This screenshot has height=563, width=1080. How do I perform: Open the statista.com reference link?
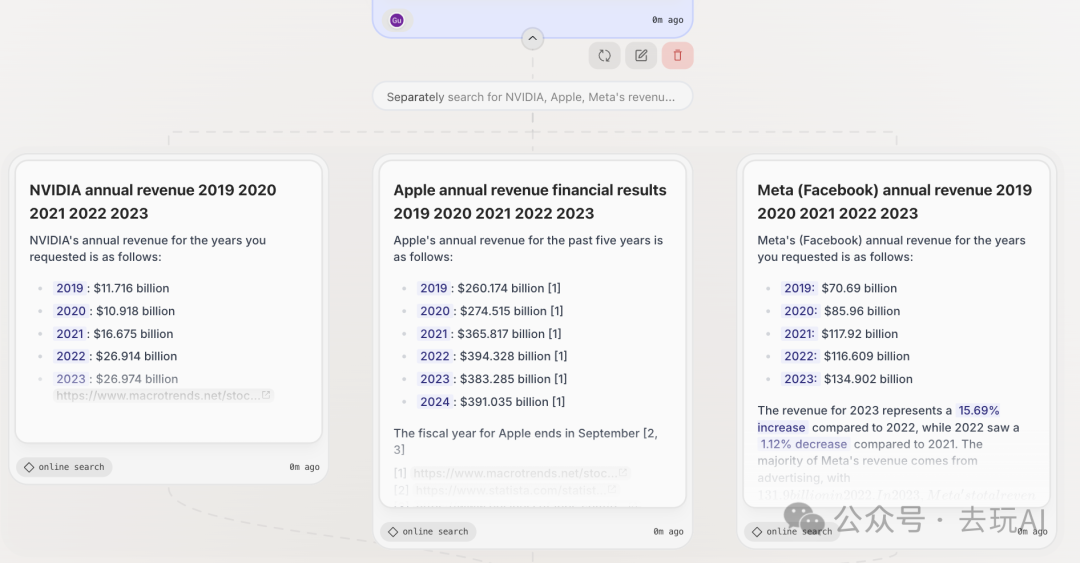[x=508, y=490]
